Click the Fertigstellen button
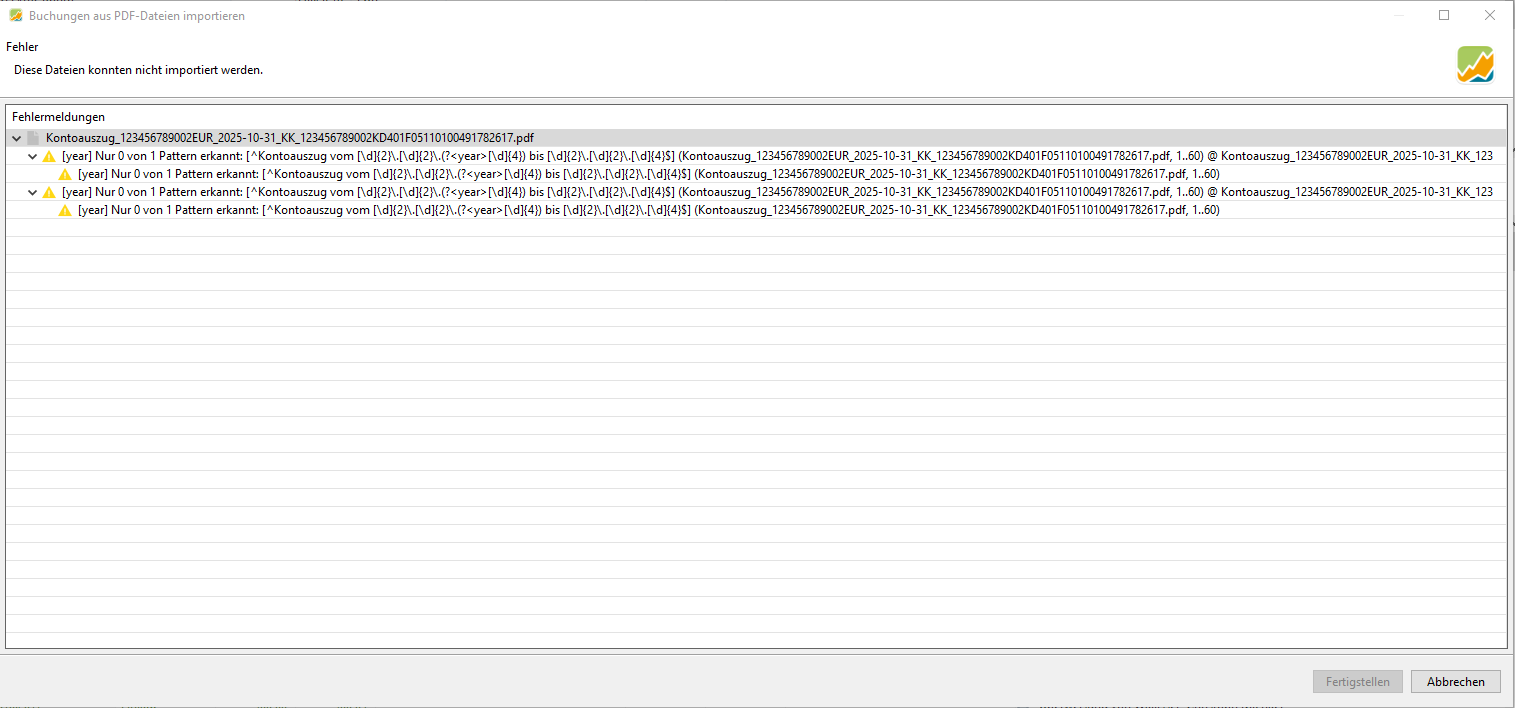The height and width of the screenshot is (708, 1515). [1357, 682]
